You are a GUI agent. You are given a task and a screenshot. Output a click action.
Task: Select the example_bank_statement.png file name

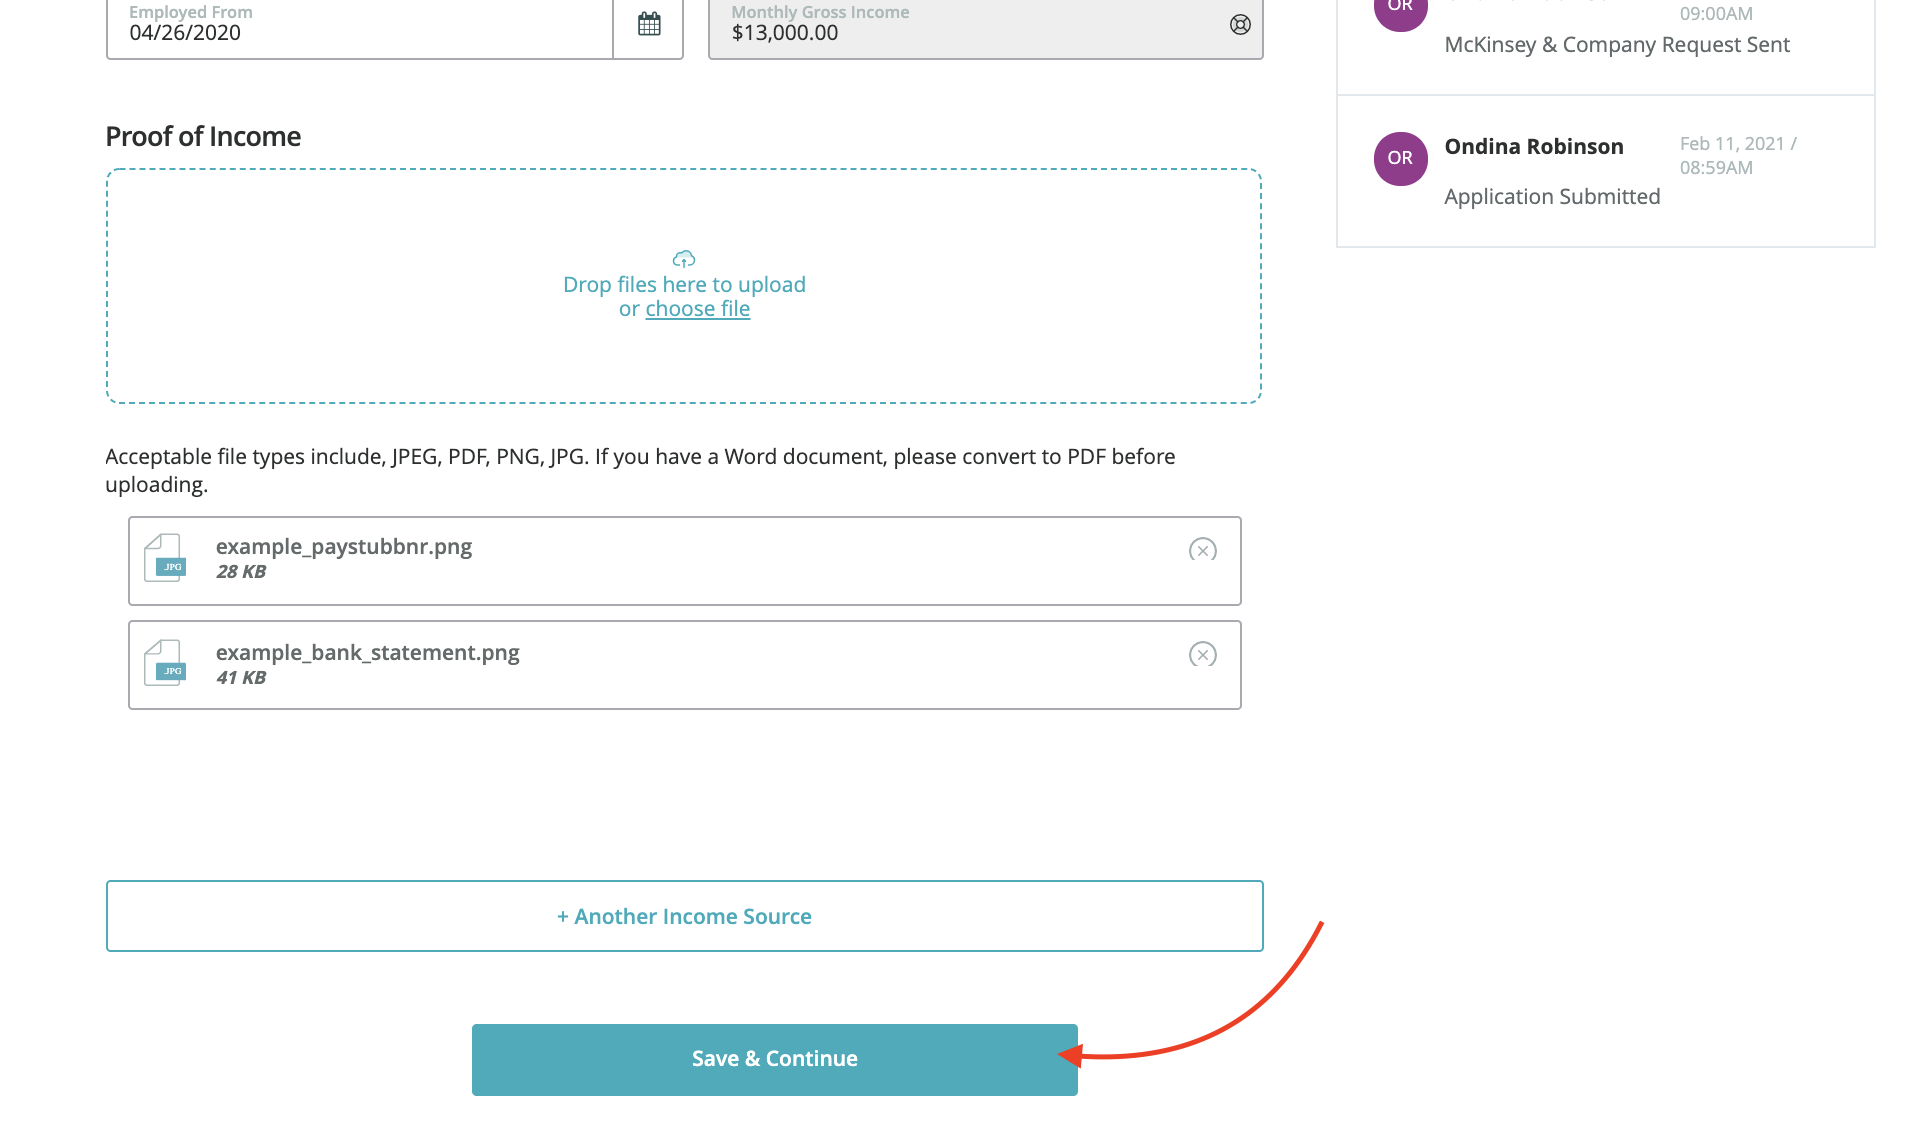[x=367, y=653]
